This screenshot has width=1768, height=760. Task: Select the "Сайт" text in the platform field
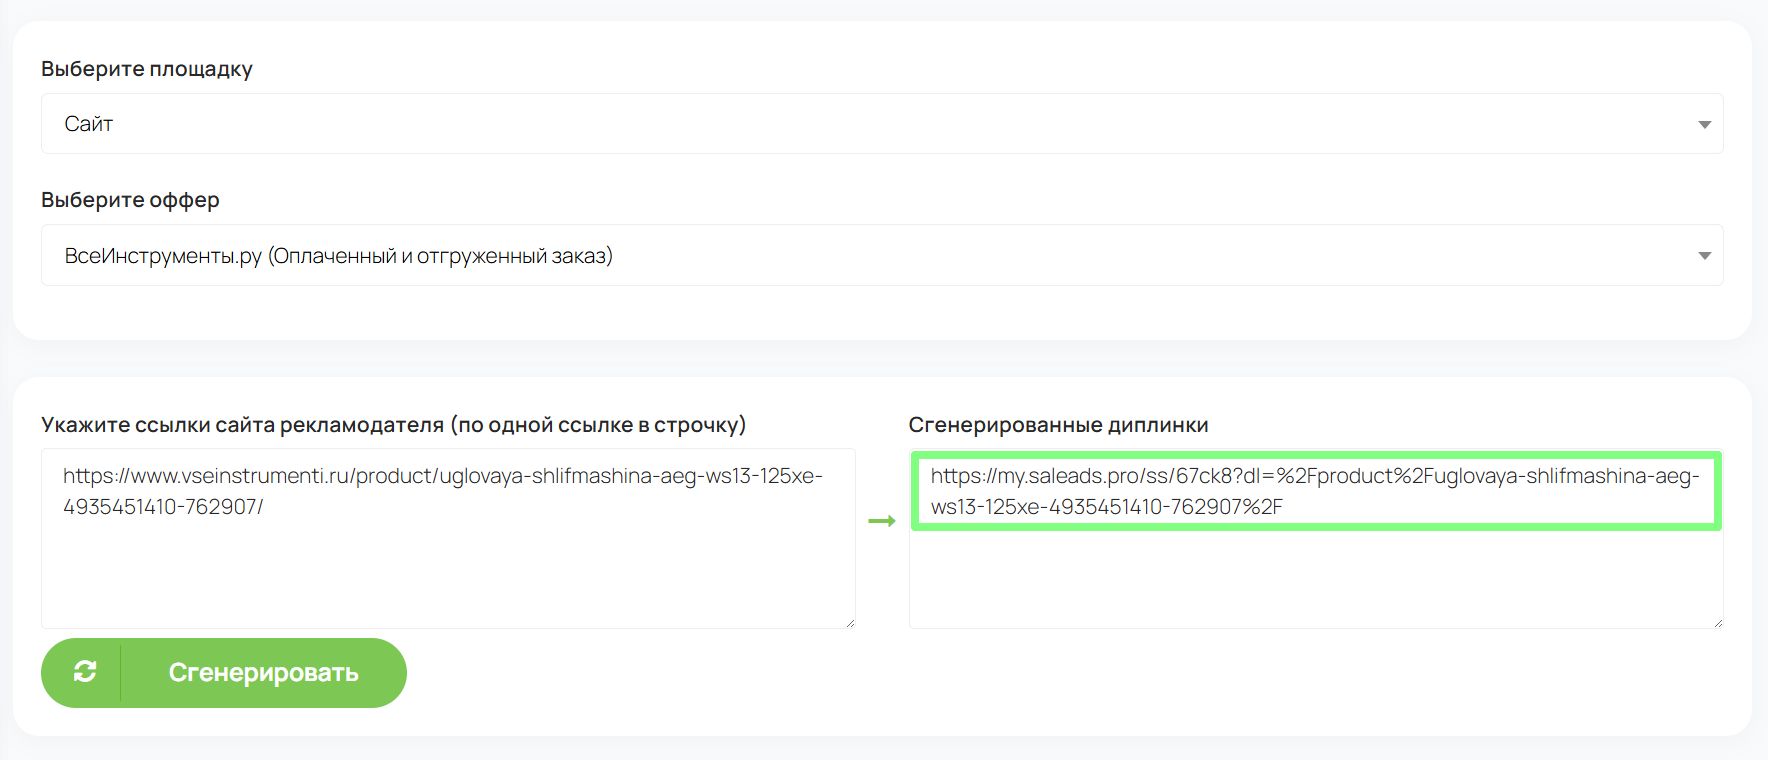tap(89, 124)
